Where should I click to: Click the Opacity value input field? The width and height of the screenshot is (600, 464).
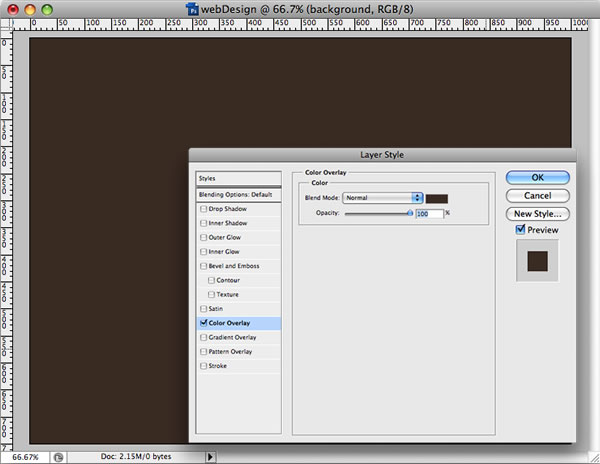pyautogui.click(x=429, y=213)
